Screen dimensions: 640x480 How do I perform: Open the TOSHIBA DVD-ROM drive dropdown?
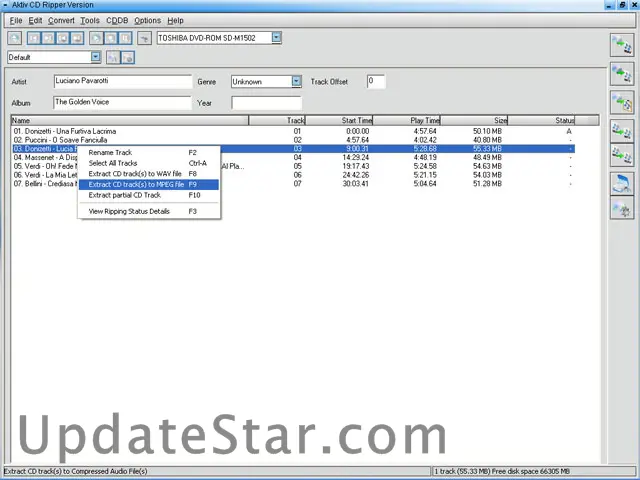[x=276, y=38]
